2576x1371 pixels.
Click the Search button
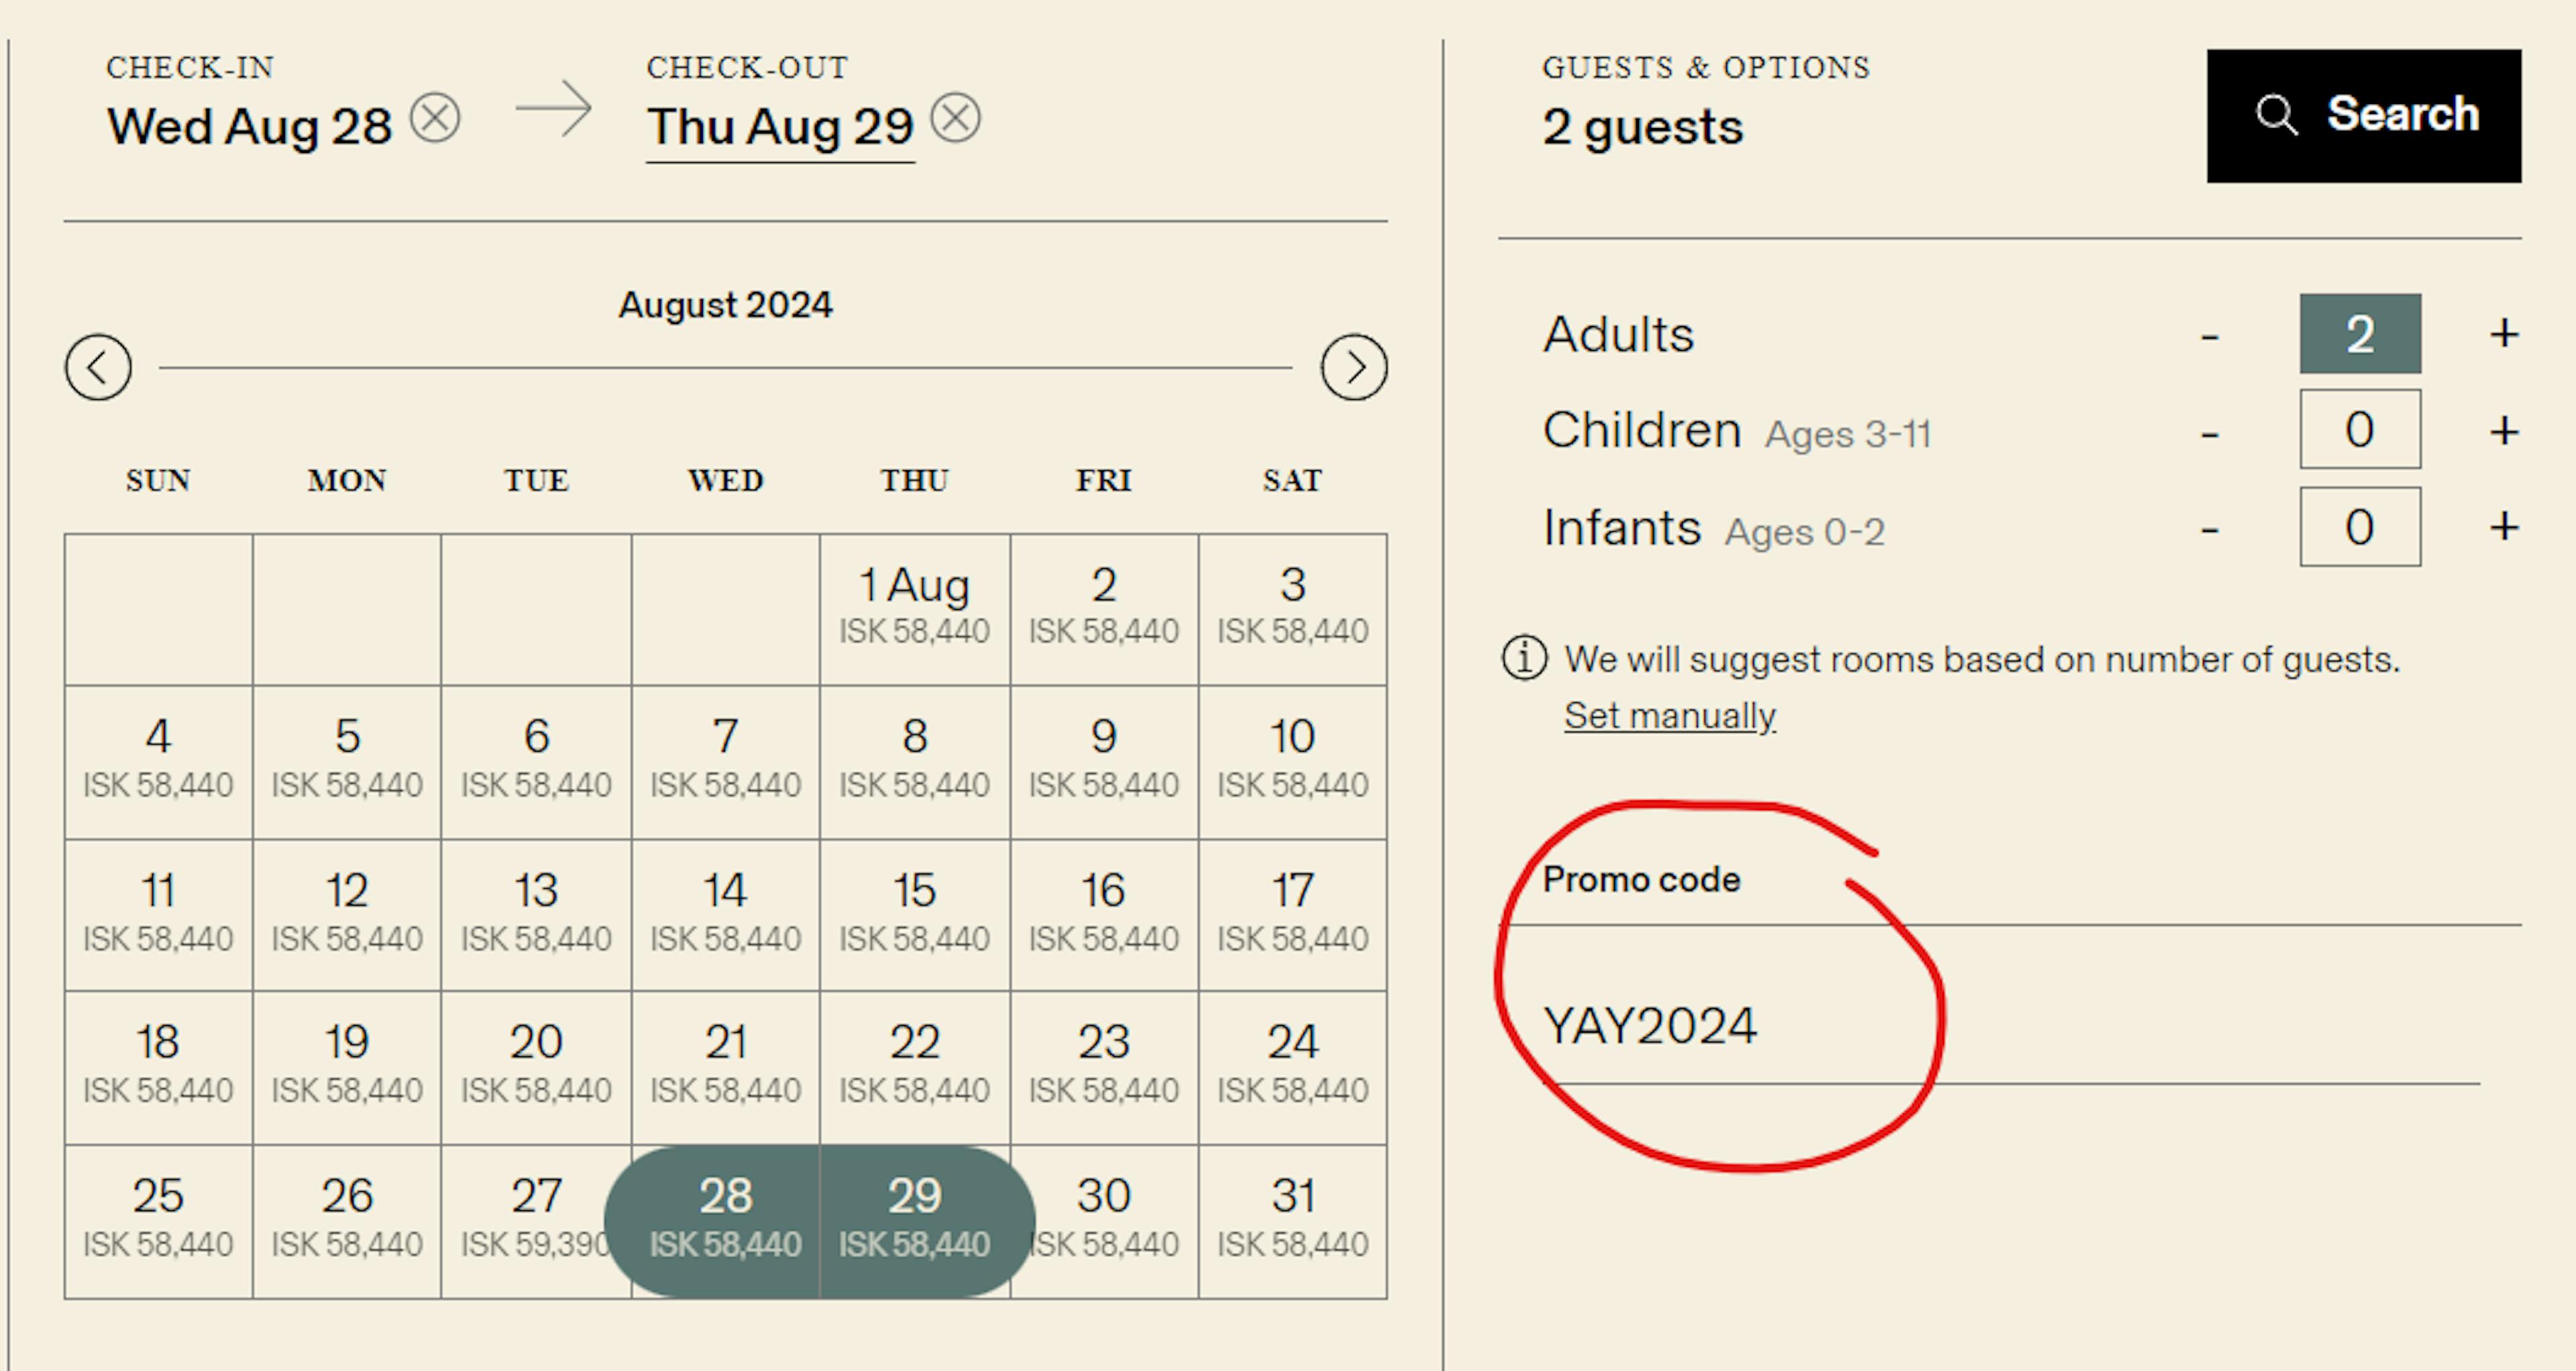coord(2363,116)
